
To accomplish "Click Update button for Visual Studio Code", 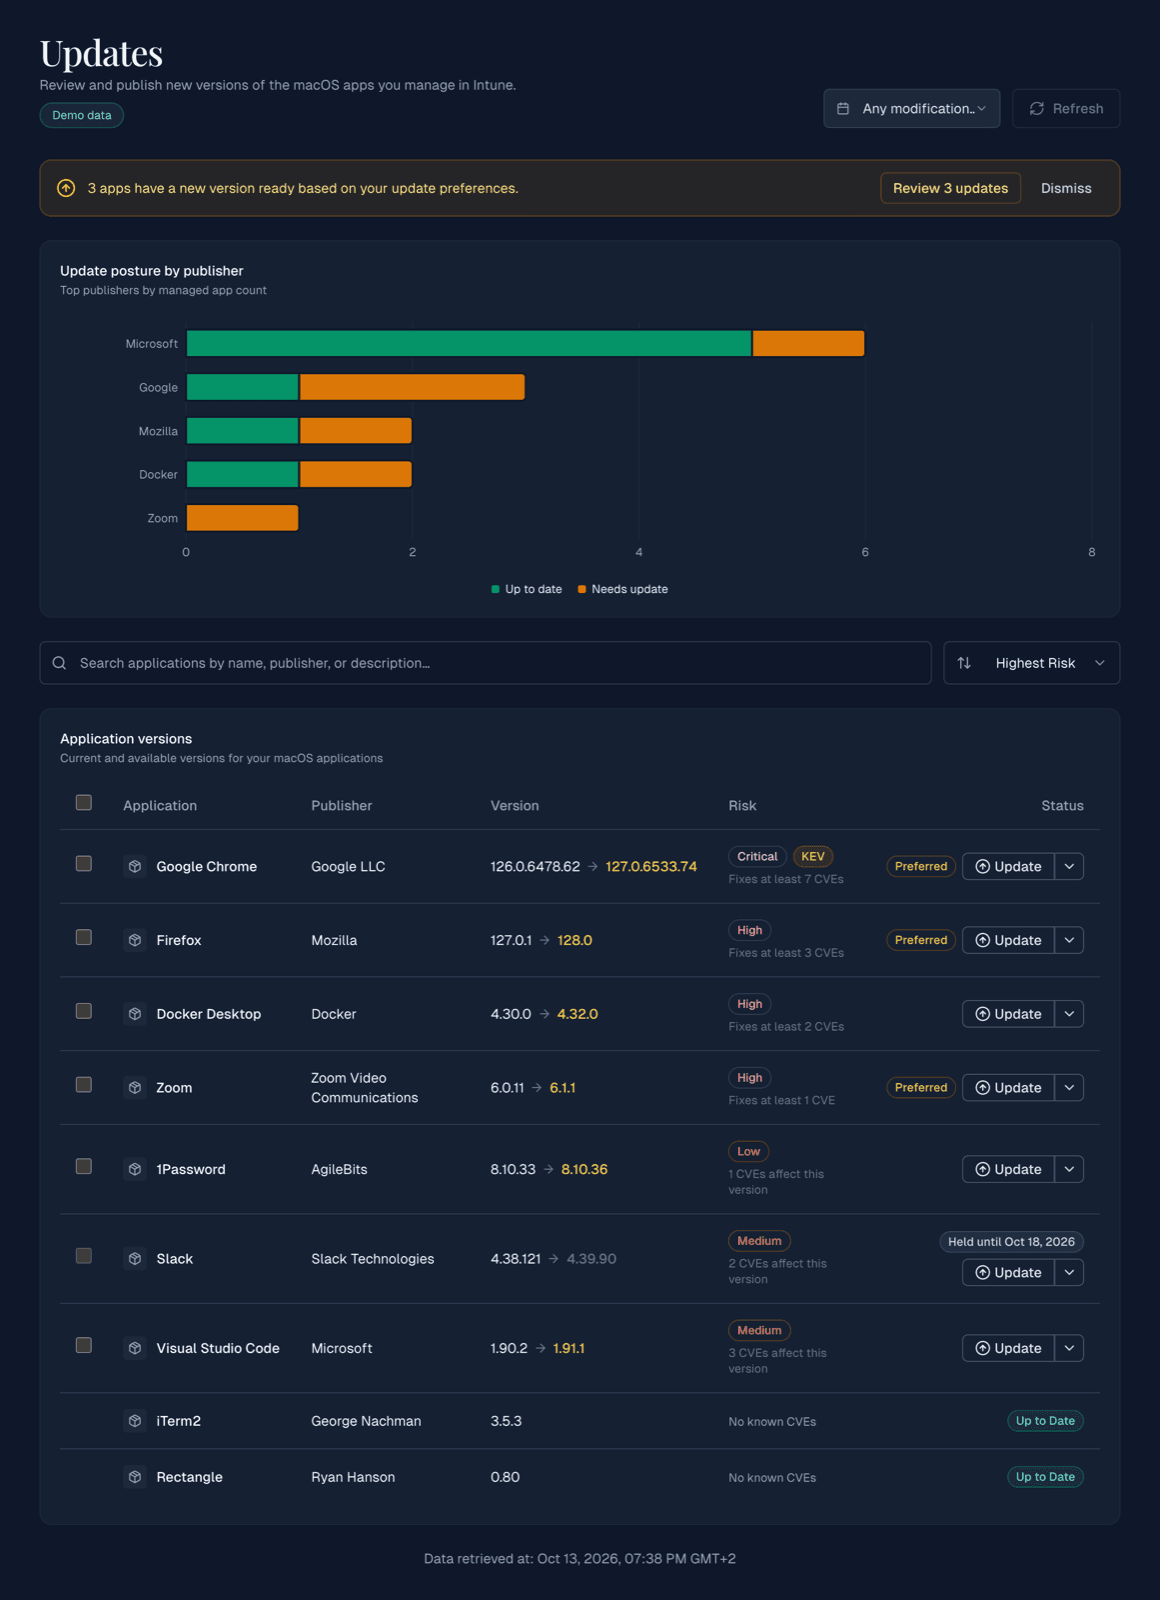I will [1008, 1348].
